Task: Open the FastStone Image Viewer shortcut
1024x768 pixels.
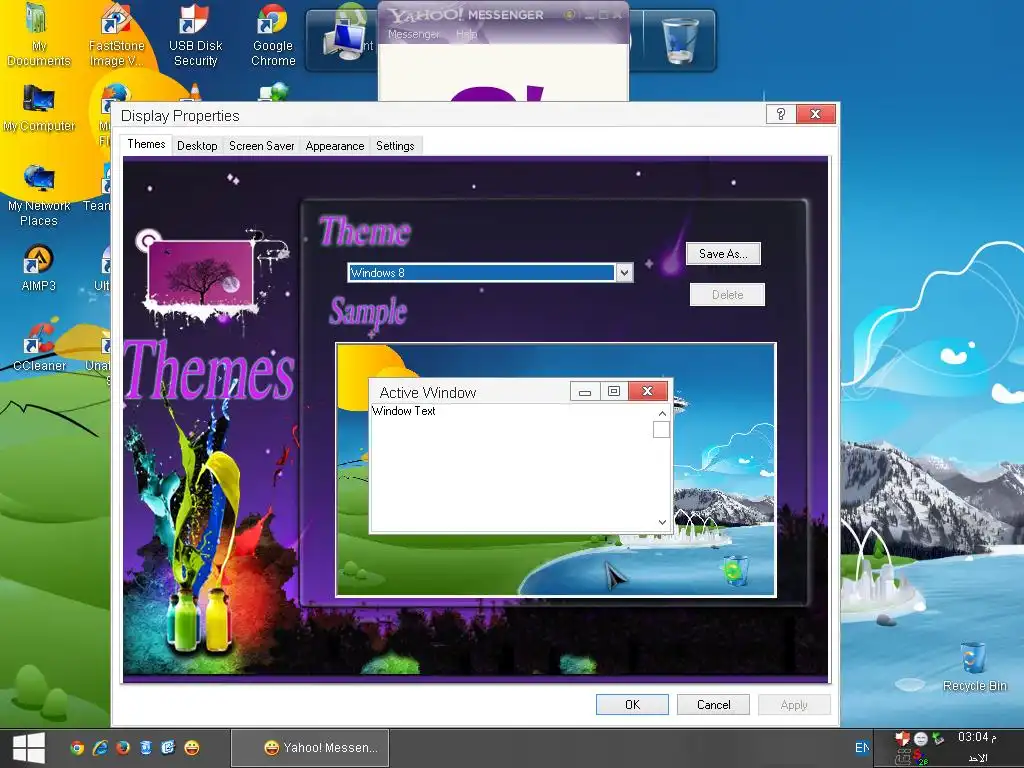Action: (116, 35)
